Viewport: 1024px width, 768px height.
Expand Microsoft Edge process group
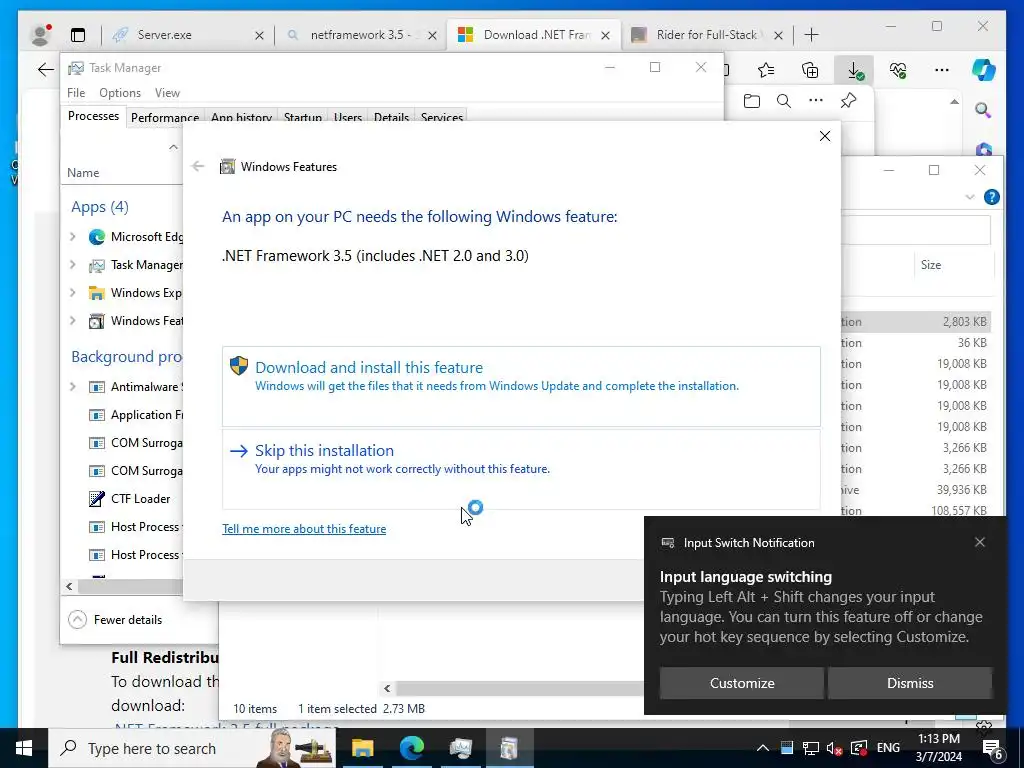tap(73, 236)
